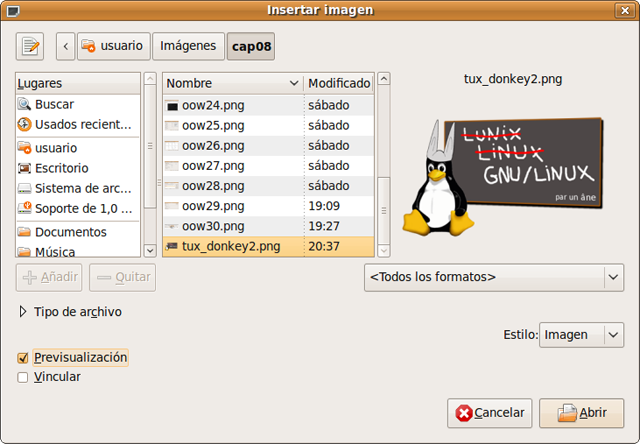Click the type-a-filename pencil icon
640x444 pixels.
30,45
